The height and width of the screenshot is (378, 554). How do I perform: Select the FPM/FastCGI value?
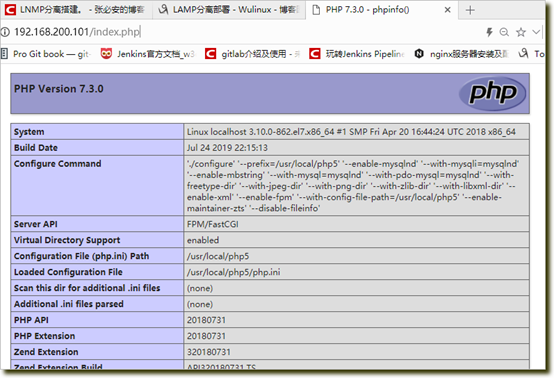[213, 224]
